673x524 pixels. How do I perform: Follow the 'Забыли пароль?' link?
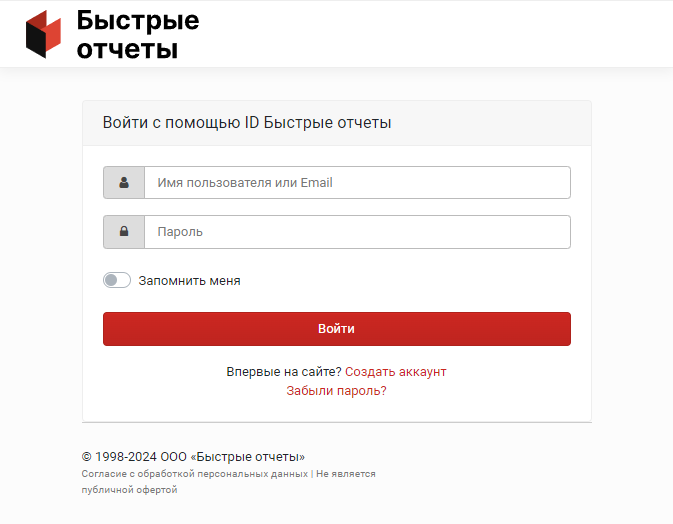[336, 391]
